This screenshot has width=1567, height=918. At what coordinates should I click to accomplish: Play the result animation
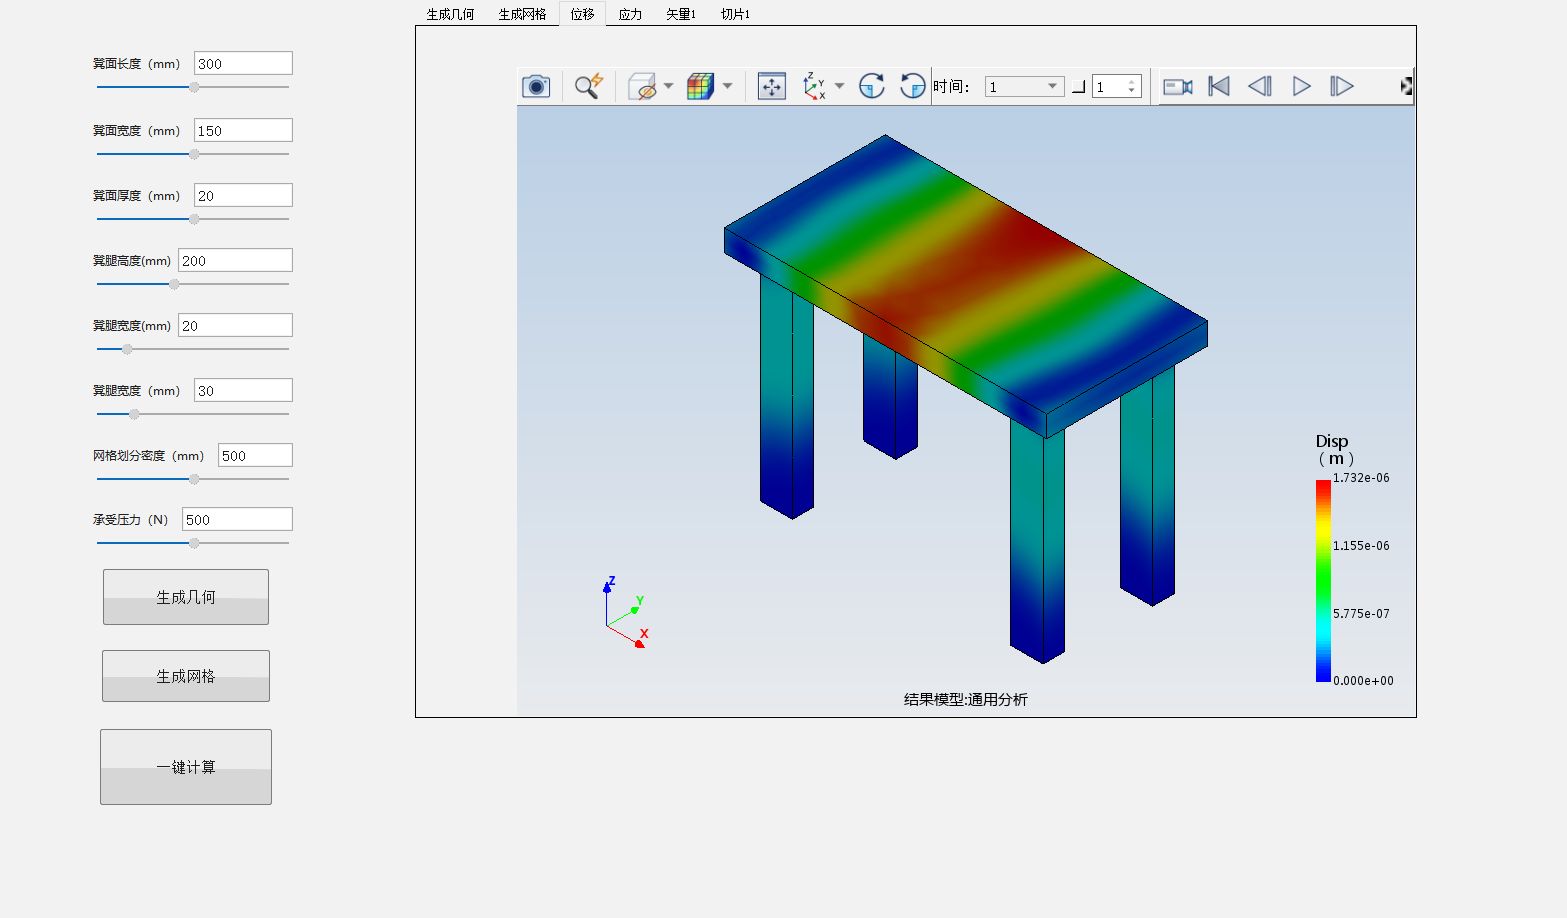coord(1301,86)
